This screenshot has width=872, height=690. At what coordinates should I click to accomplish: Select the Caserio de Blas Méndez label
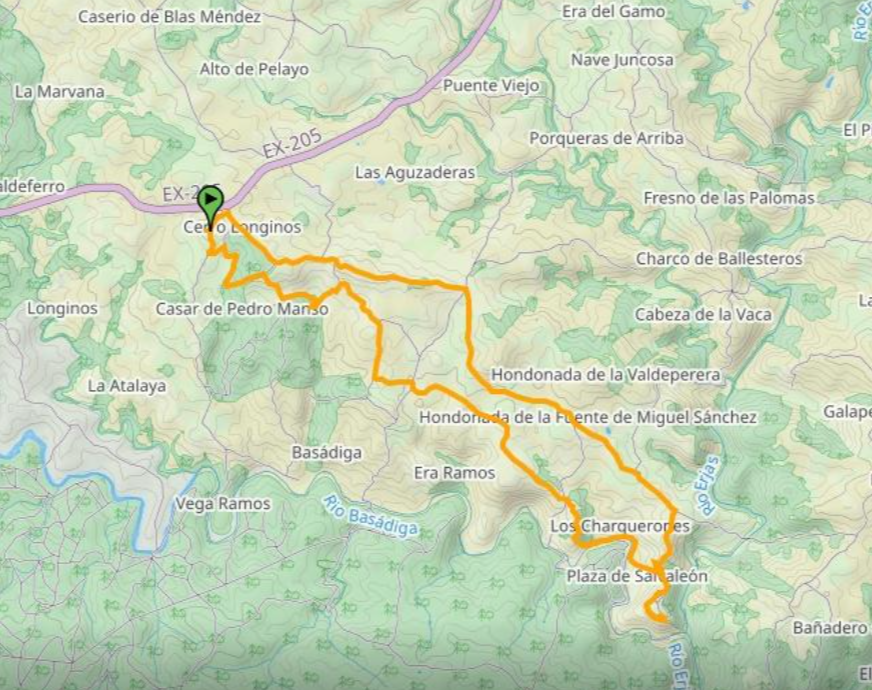point(170,17)
